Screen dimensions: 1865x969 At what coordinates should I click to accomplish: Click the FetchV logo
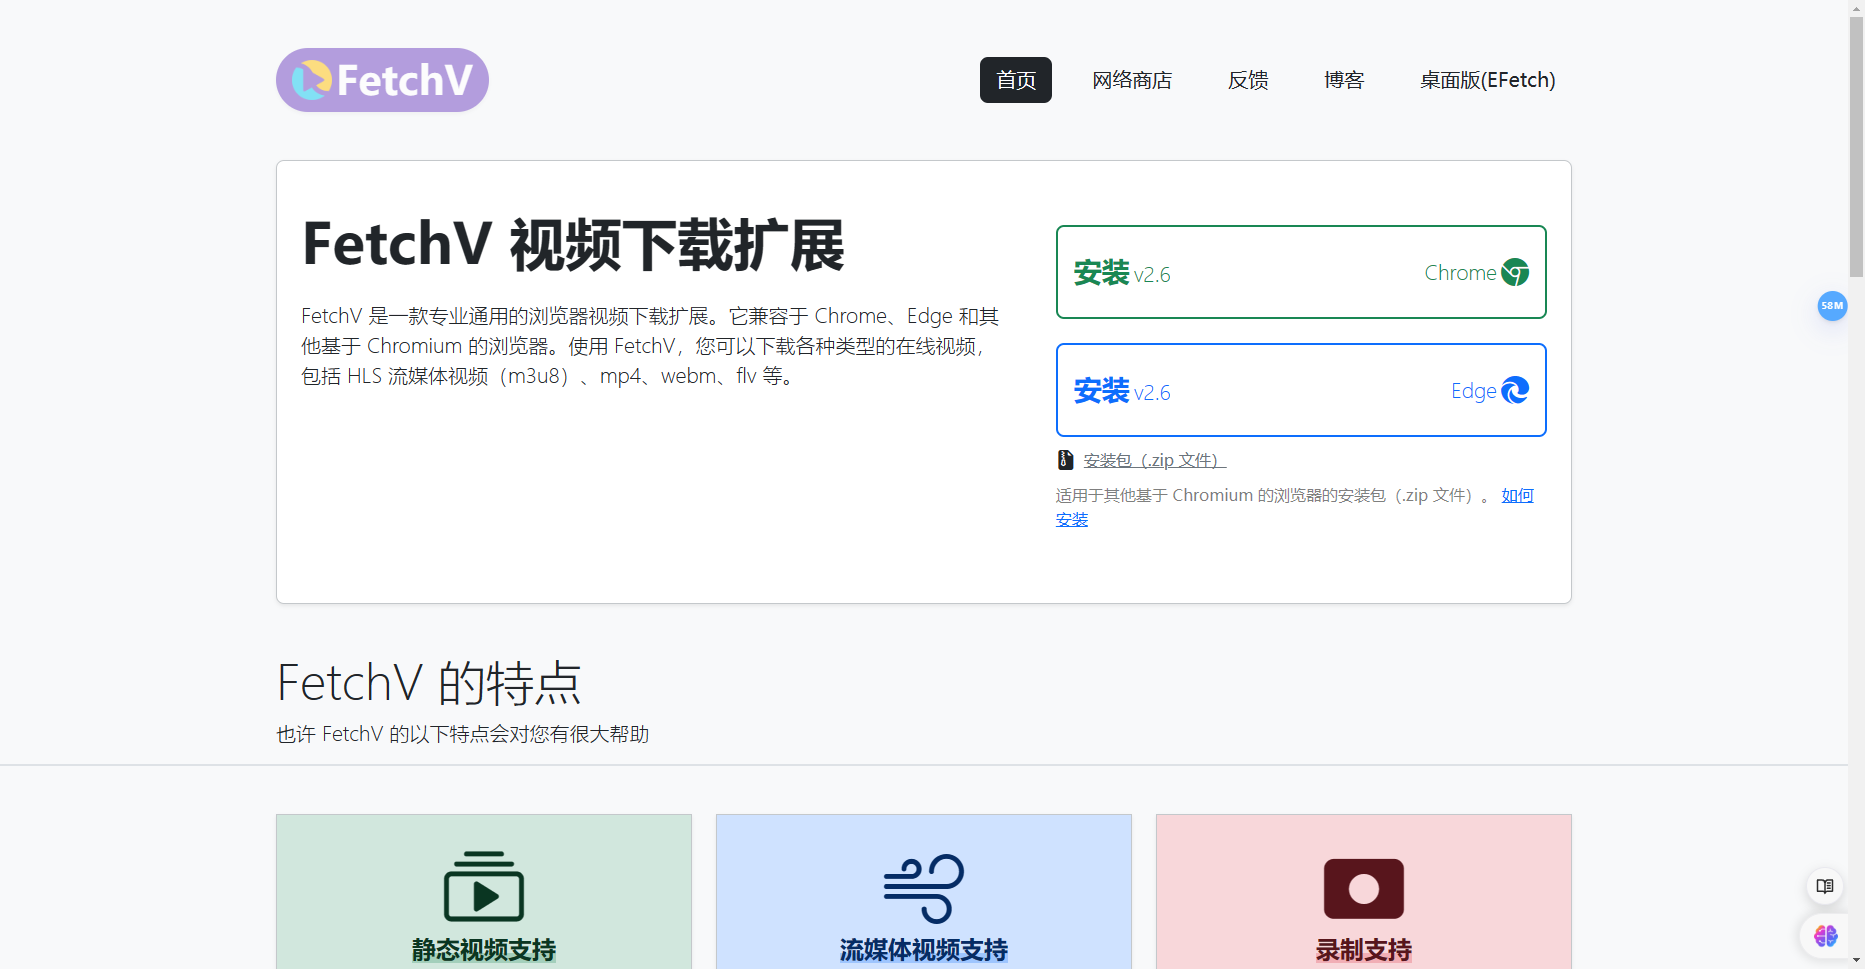382,80
